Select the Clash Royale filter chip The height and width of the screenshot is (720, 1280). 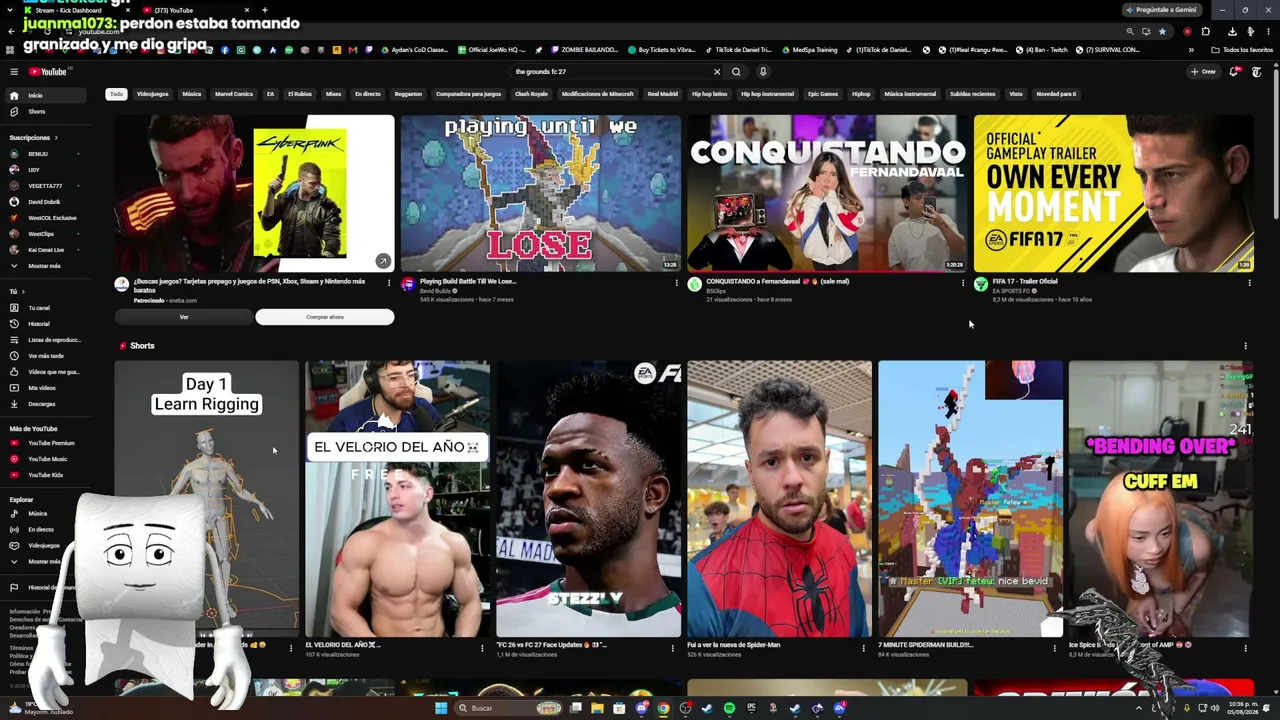[531, 94]
